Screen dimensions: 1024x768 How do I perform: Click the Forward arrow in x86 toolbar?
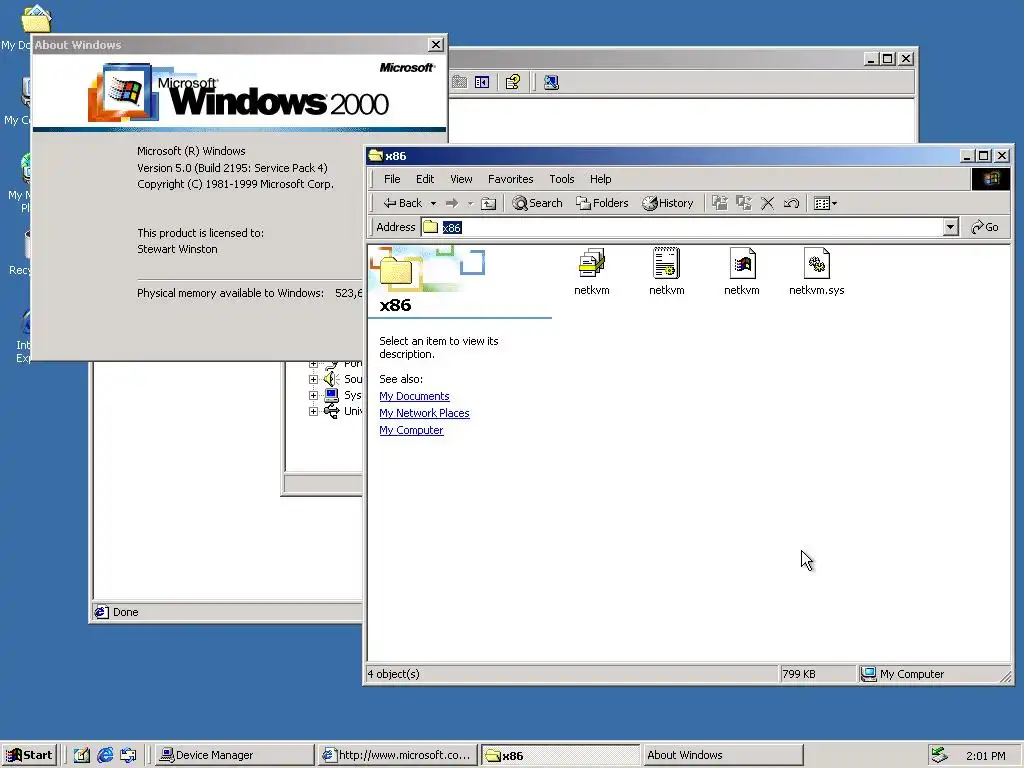452,203
